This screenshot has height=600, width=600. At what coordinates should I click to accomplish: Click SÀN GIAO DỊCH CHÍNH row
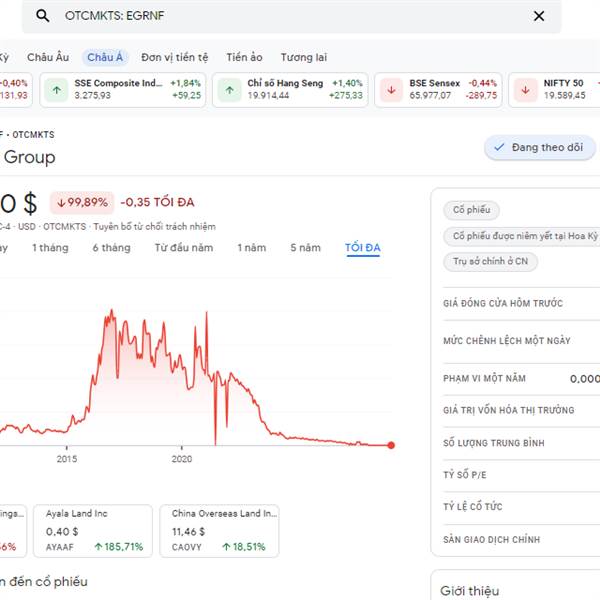tap(522, 540)
